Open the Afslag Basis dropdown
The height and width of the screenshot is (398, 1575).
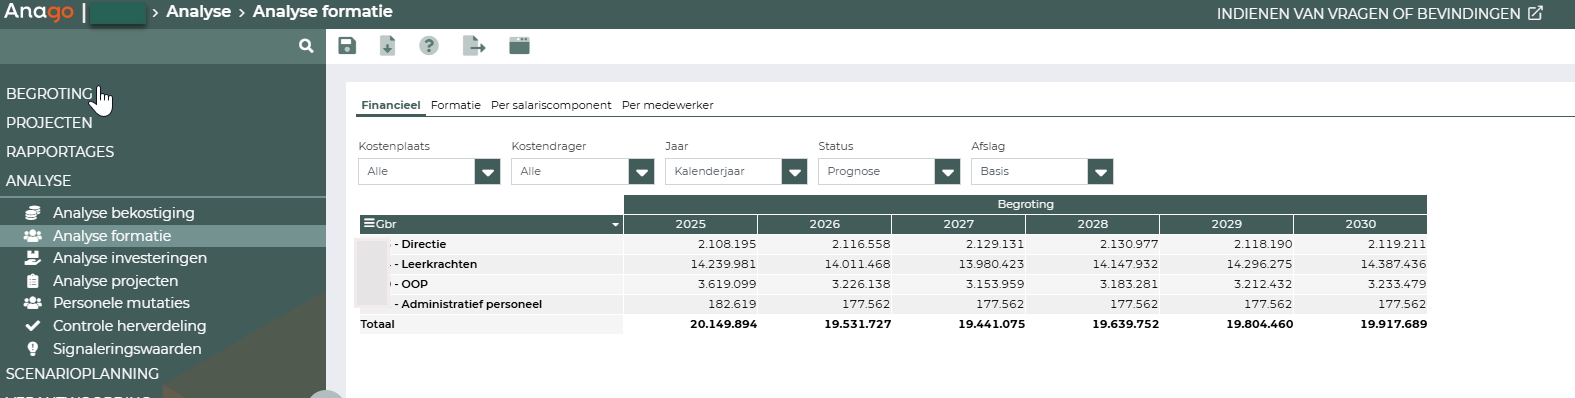point(1042,171)
